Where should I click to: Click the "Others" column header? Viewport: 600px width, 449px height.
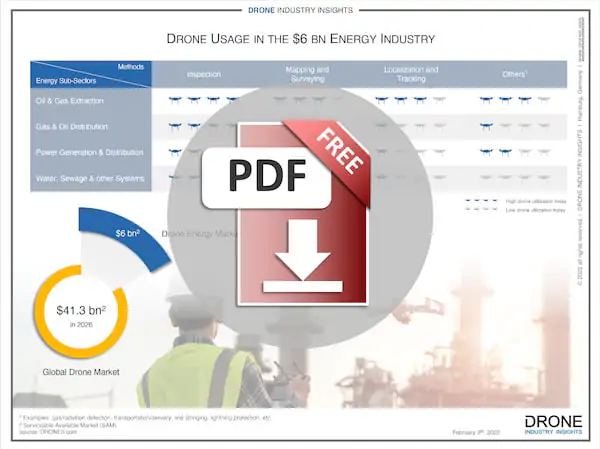[x=515, y=74]
